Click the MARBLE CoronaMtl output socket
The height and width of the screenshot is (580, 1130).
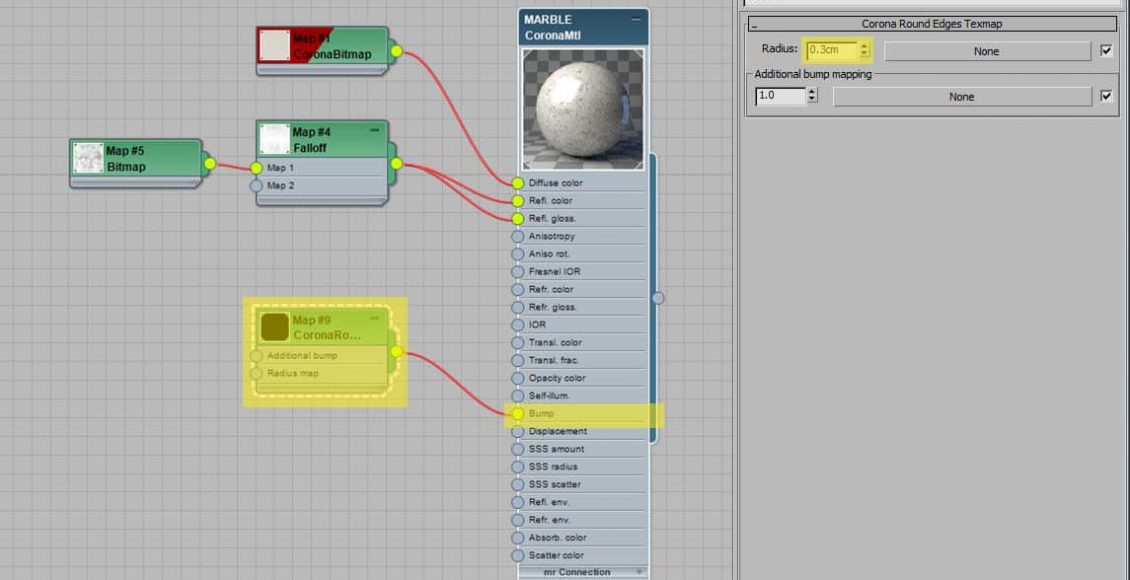coord(658,297)
